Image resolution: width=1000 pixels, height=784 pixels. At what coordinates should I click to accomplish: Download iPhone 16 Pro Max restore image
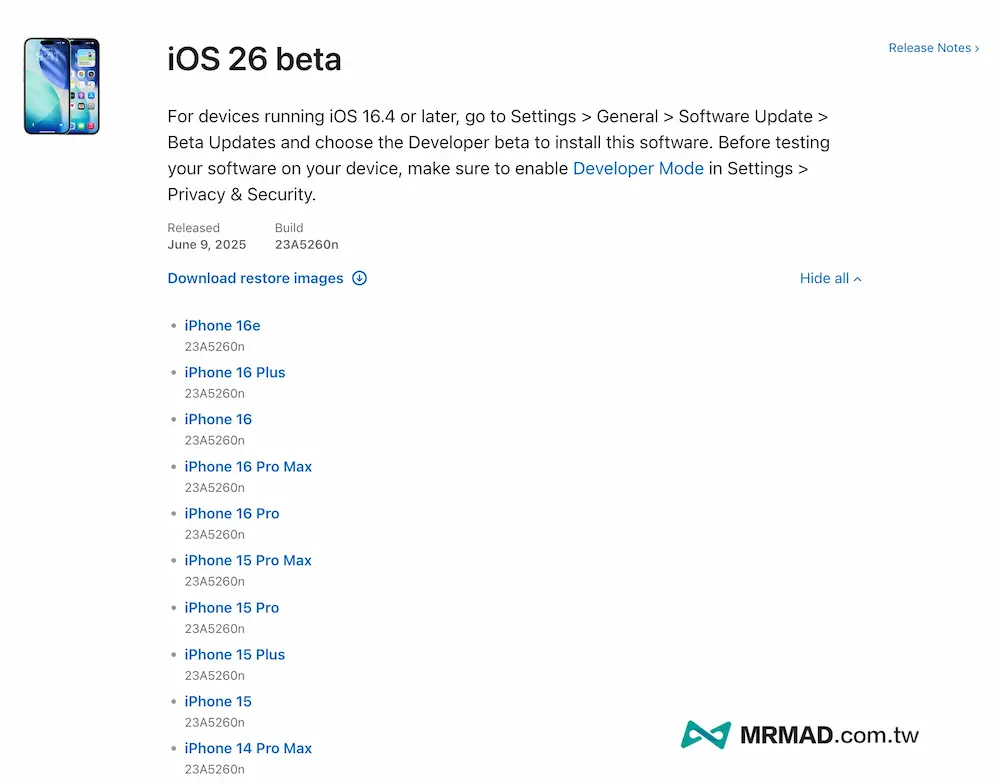tap(248, 466)
